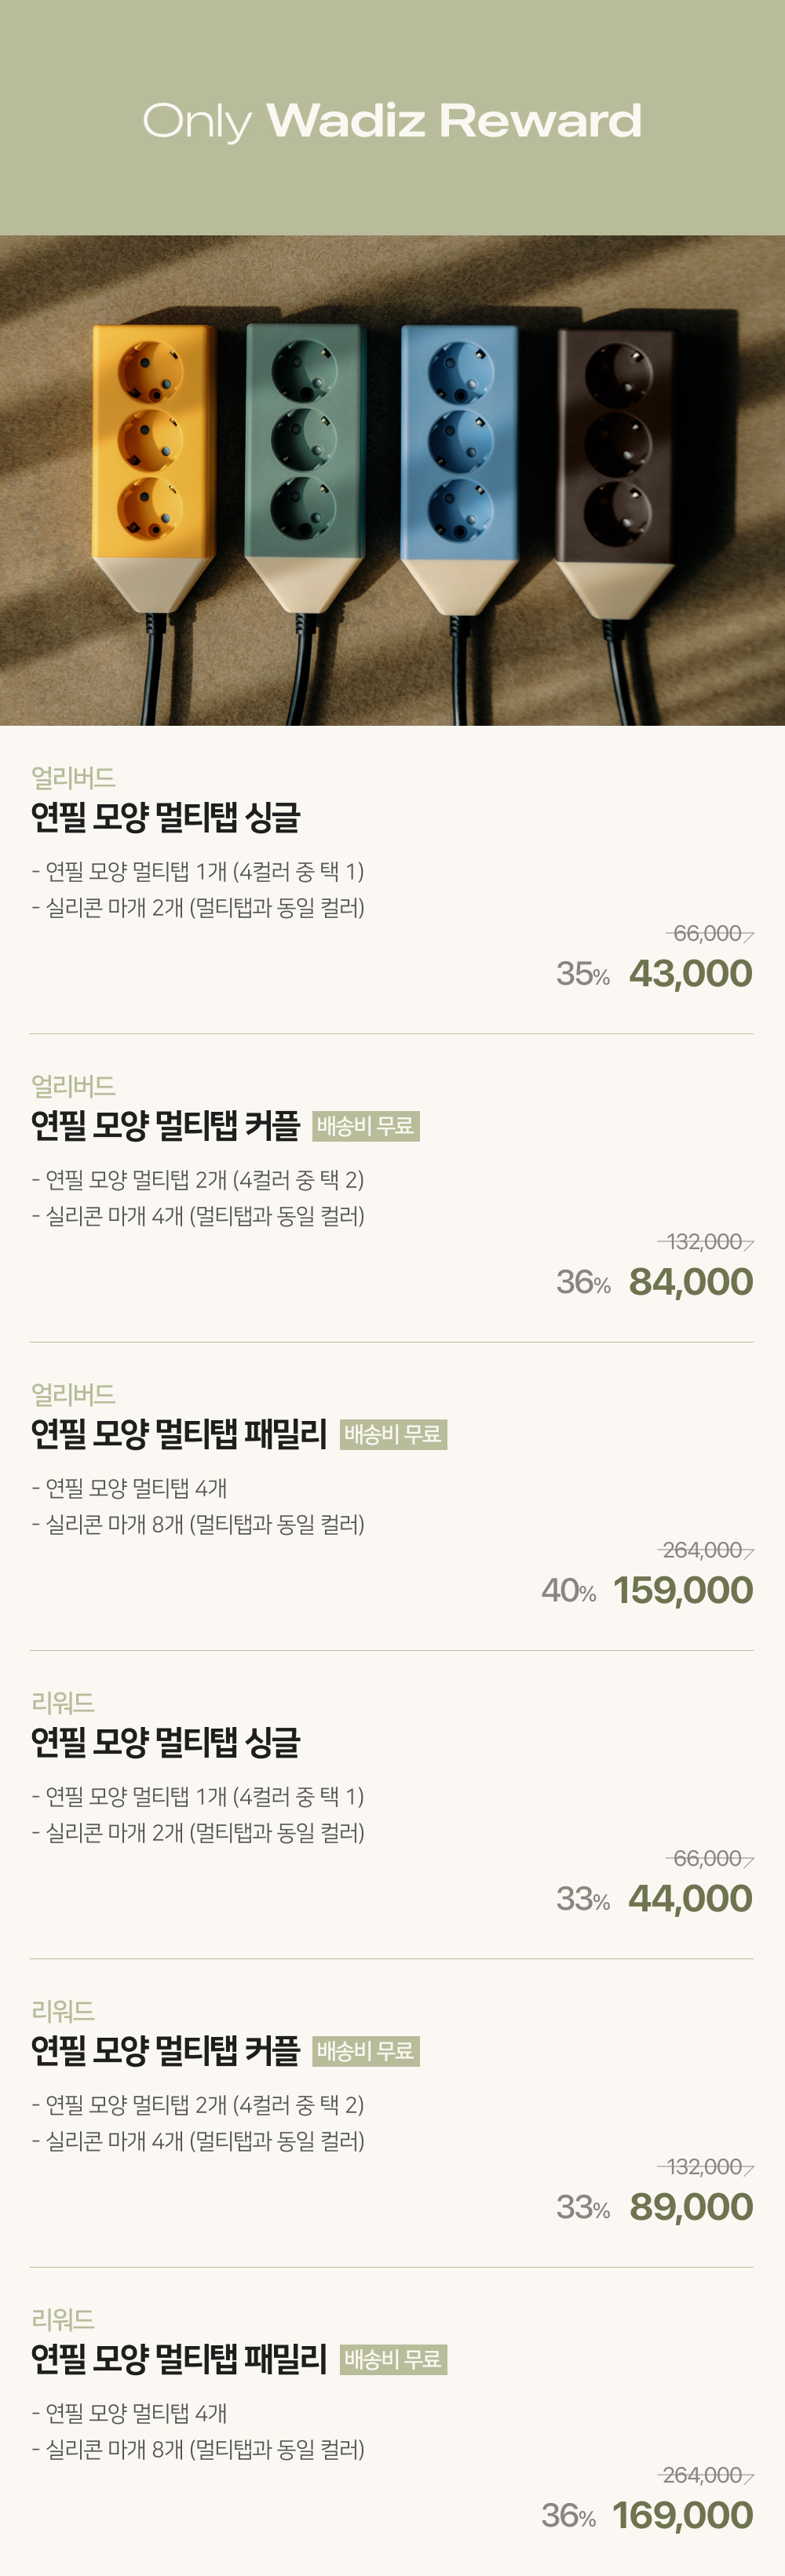Choose the 159,000 family price
Viewport: 785px width, 2576px height.
[x=682, y=1590]
